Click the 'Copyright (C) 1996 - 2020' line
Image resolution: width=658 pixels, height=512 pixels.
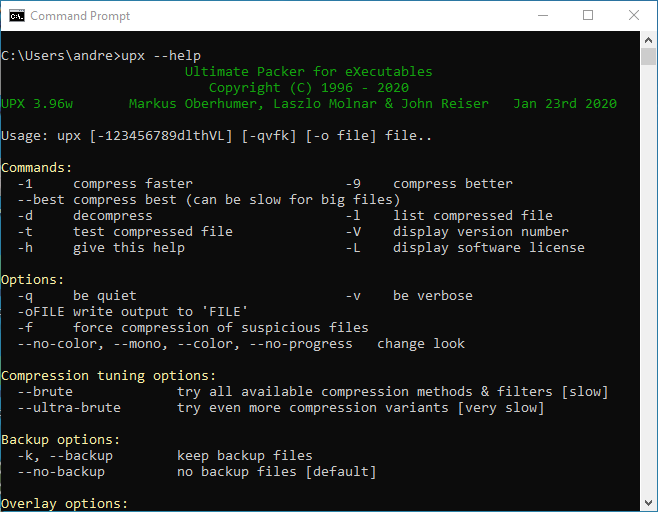click(309, 88)
